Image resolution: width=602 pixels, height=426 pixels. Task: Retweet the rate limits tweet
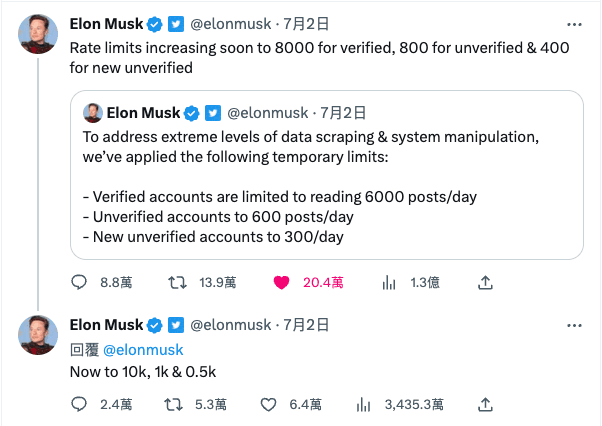coord(177,283)
